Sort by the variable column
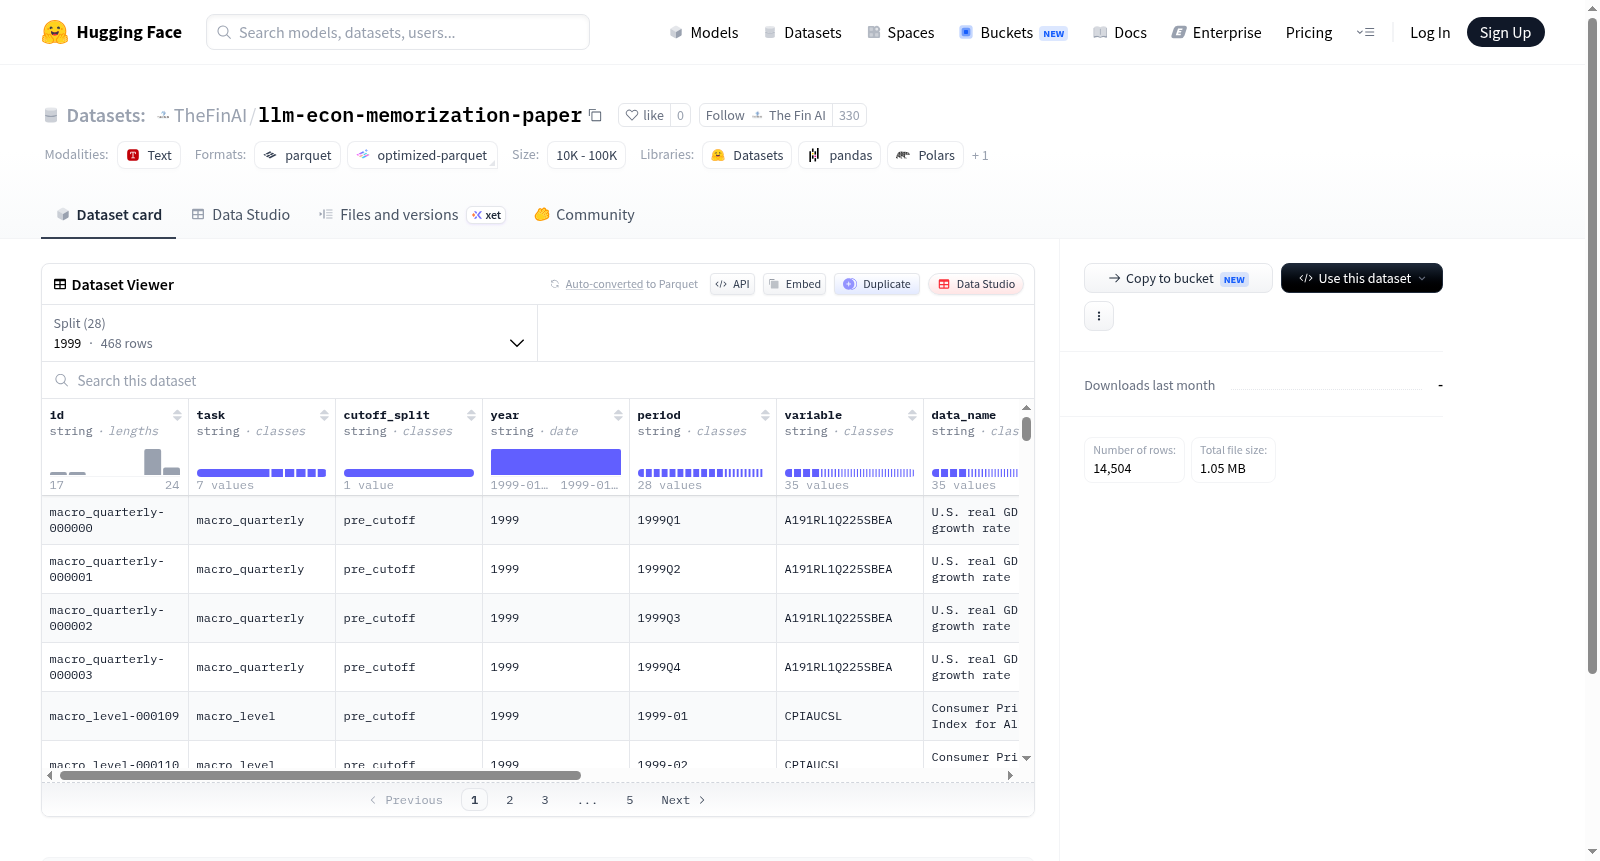Image resolution: width=1600 pixels, height=861 pixels. click(912, 415)
